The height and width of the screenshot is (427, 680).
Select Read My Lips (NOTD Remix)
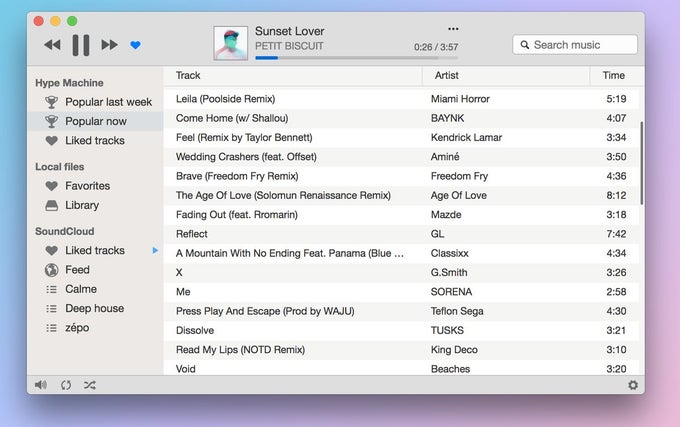click(401, 350)
